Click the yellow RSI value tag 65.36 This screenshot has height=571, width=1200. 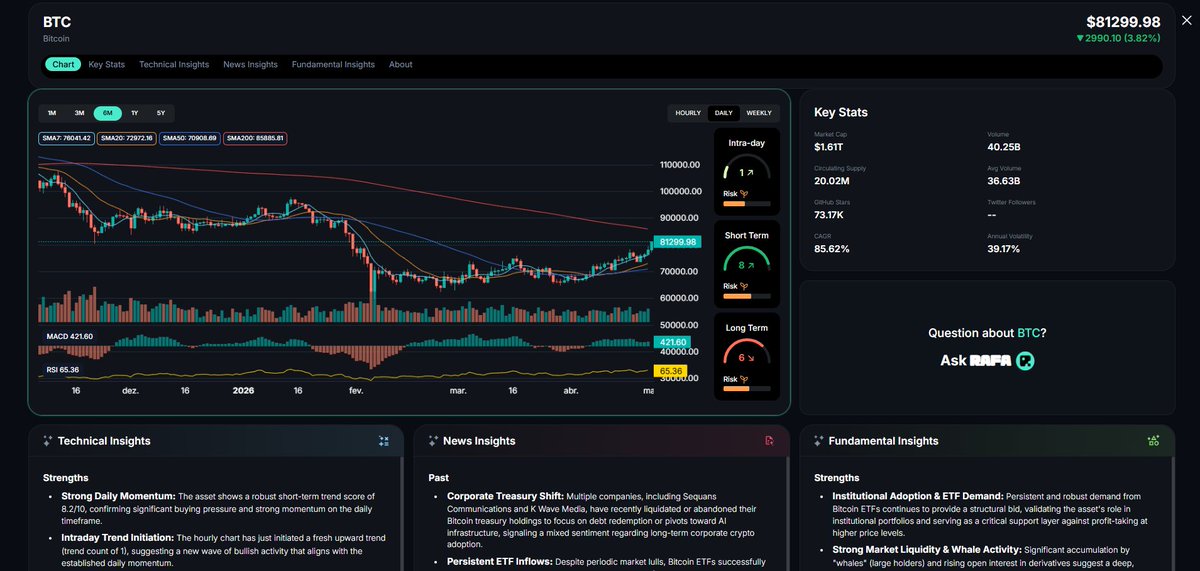pyautogui.click(x=670, y=371)
